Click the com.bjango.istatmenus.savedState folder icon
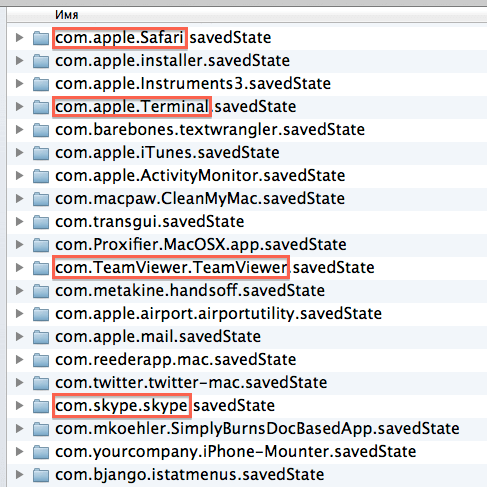 click(41, 475)
